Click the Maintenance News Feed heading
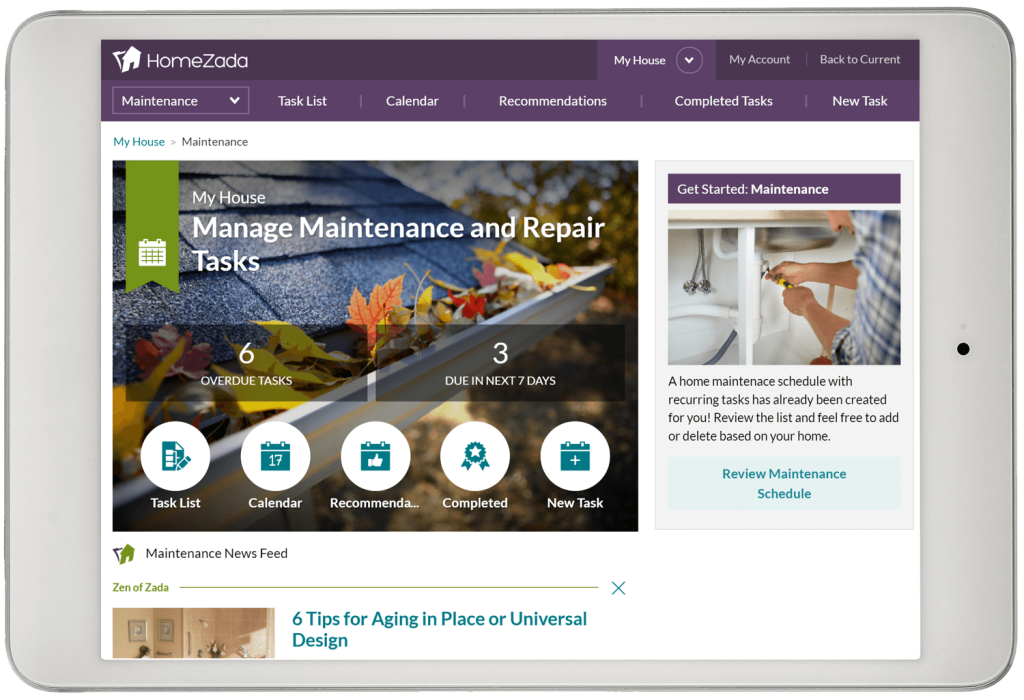Image resolution: width=1024 pixels, height=700 pixels. point(216,554)
